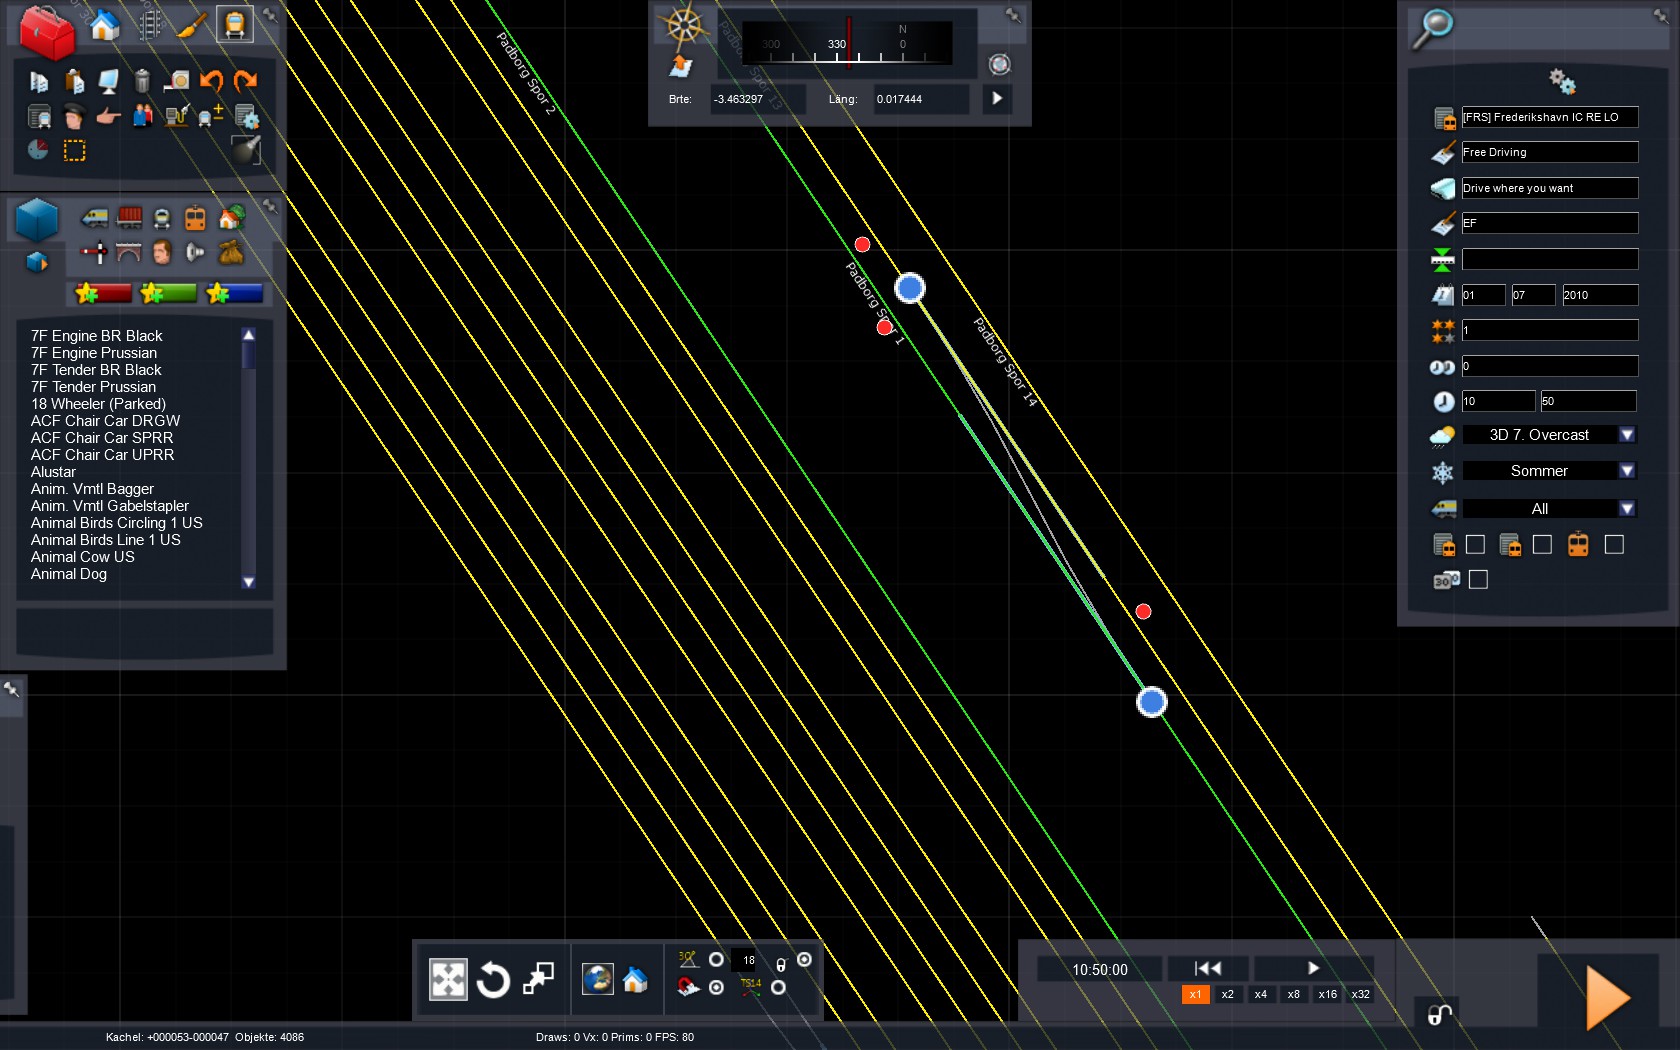Viewport: 1680px width, 1050px height.
Task: Click the fuel pump icon
Action: 176,116
